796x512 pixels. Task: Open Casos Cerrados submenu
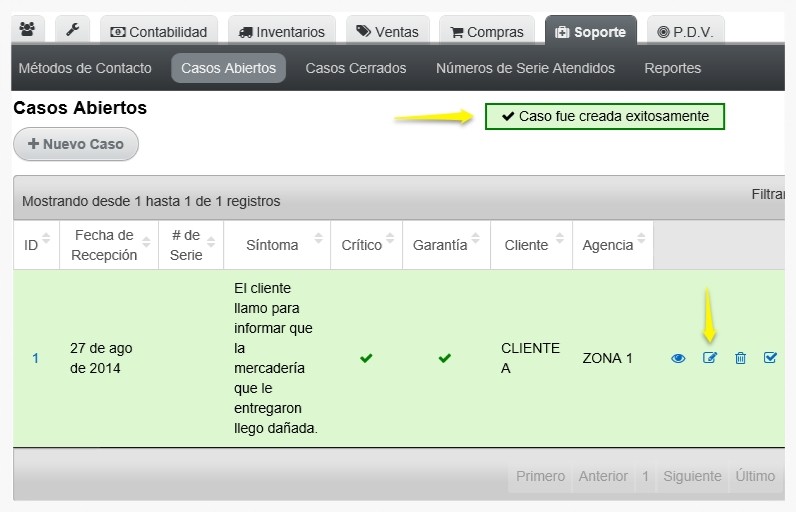click(356, 68)
